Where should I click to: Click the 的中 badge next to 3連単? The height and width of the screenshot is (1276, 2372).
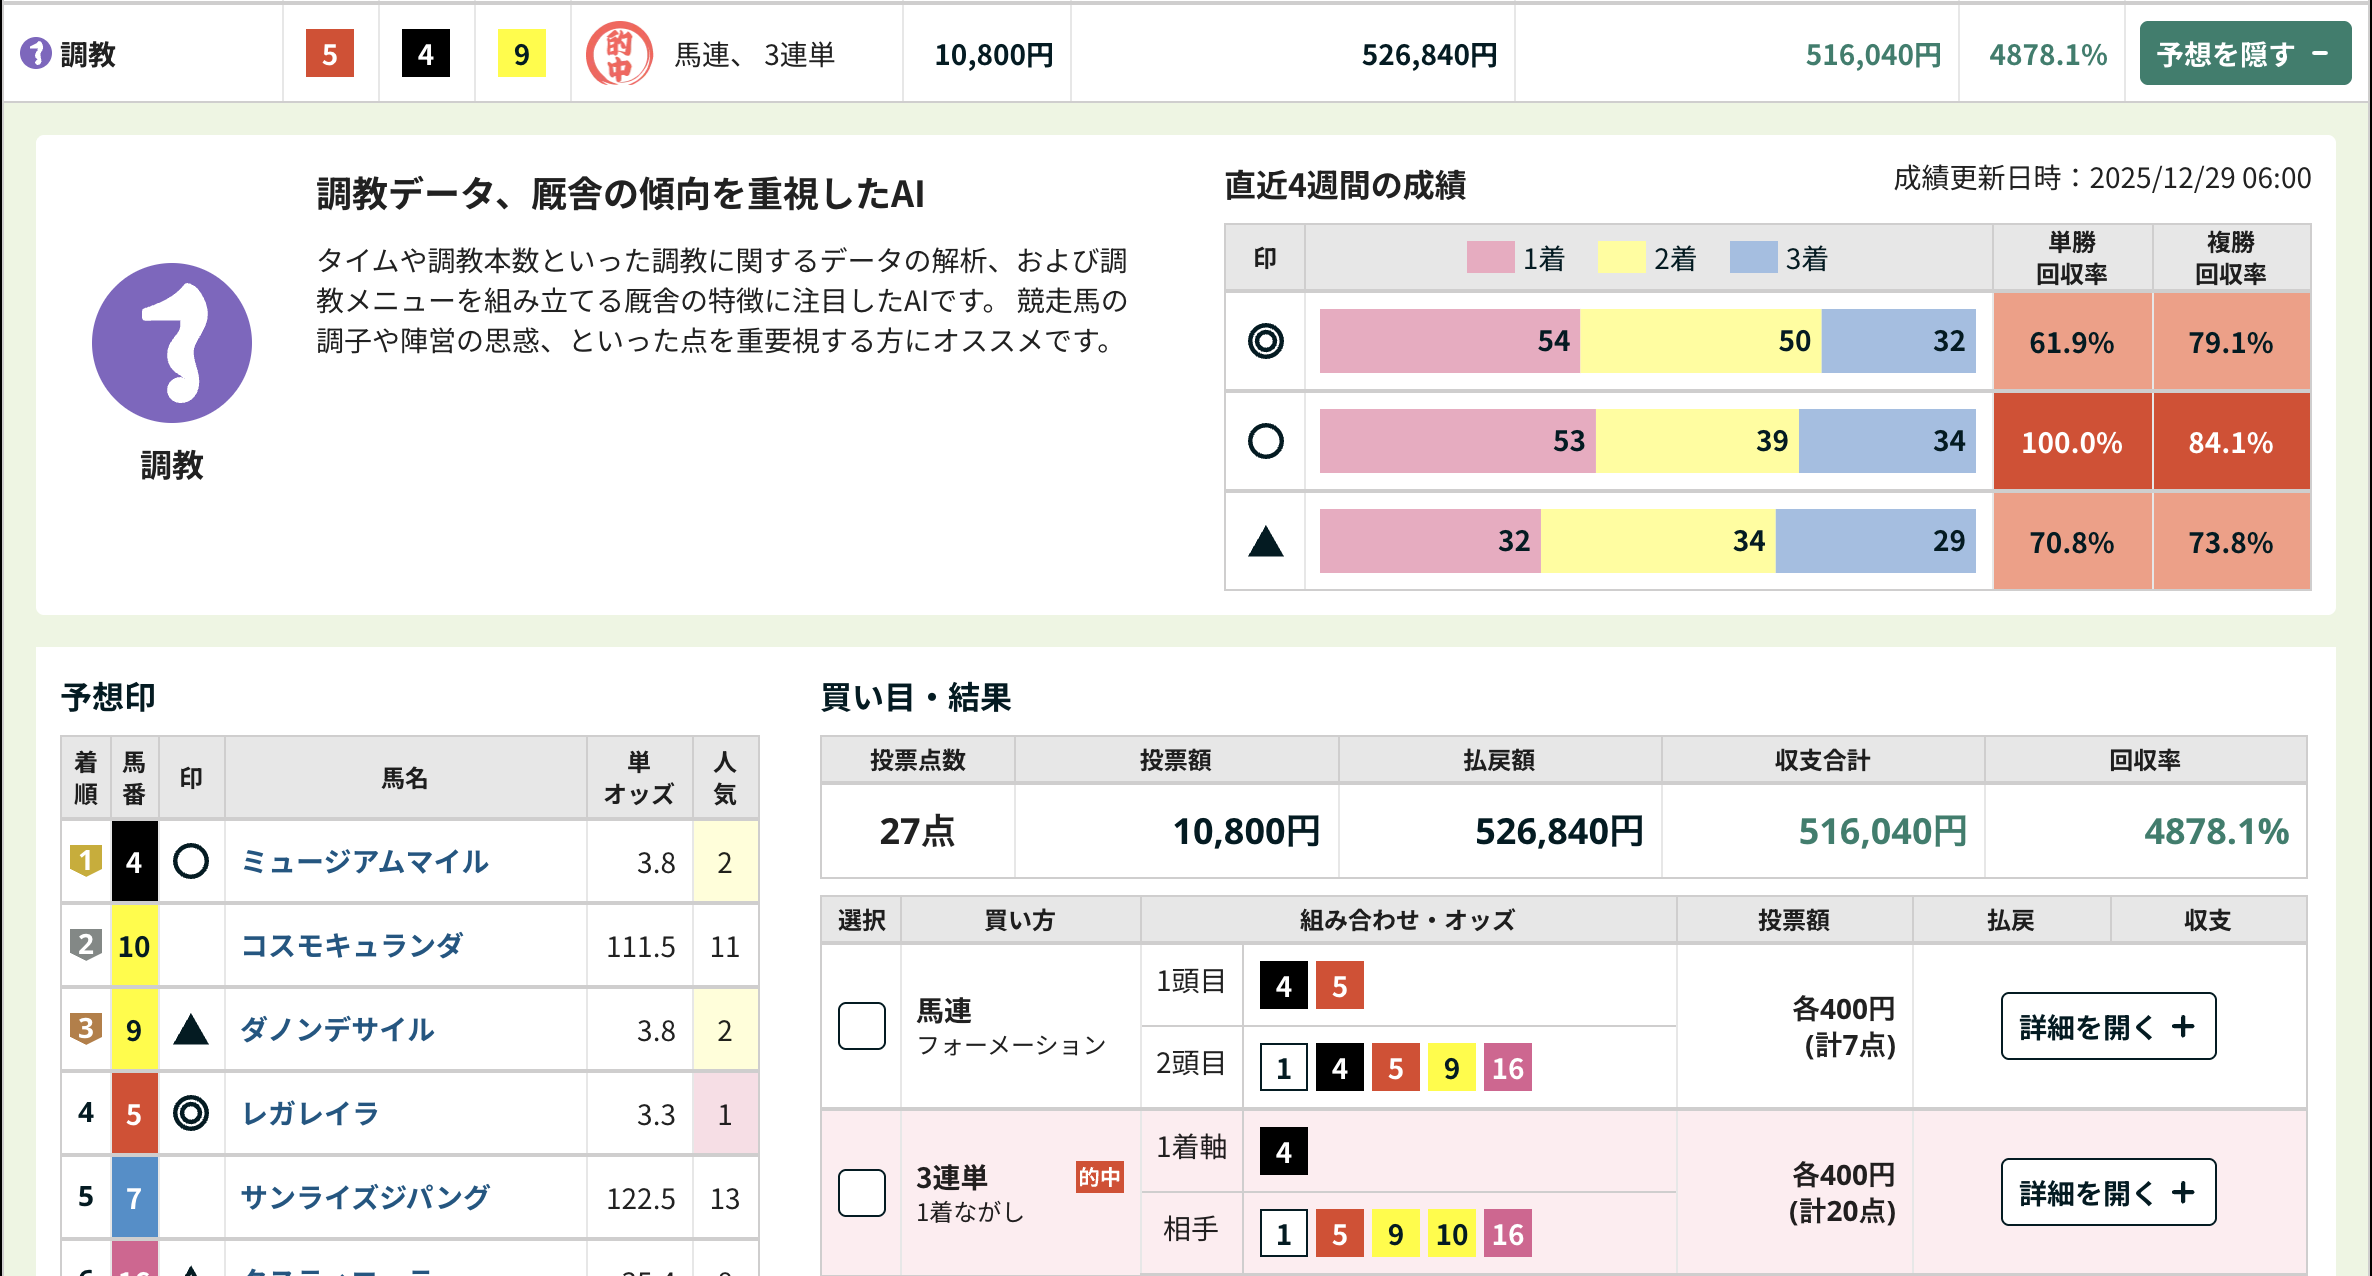1099,1178
